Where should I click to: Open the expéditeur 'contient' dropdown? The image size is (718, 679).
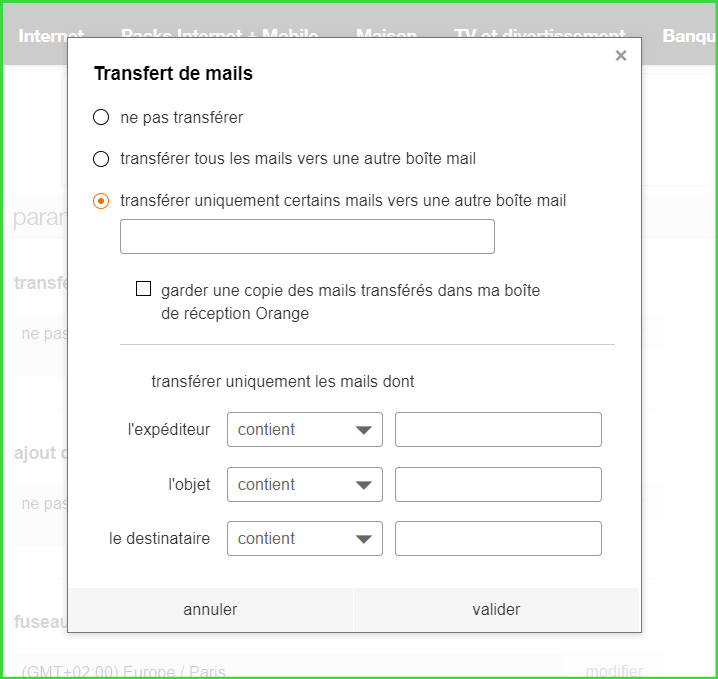tap(304, 430)
